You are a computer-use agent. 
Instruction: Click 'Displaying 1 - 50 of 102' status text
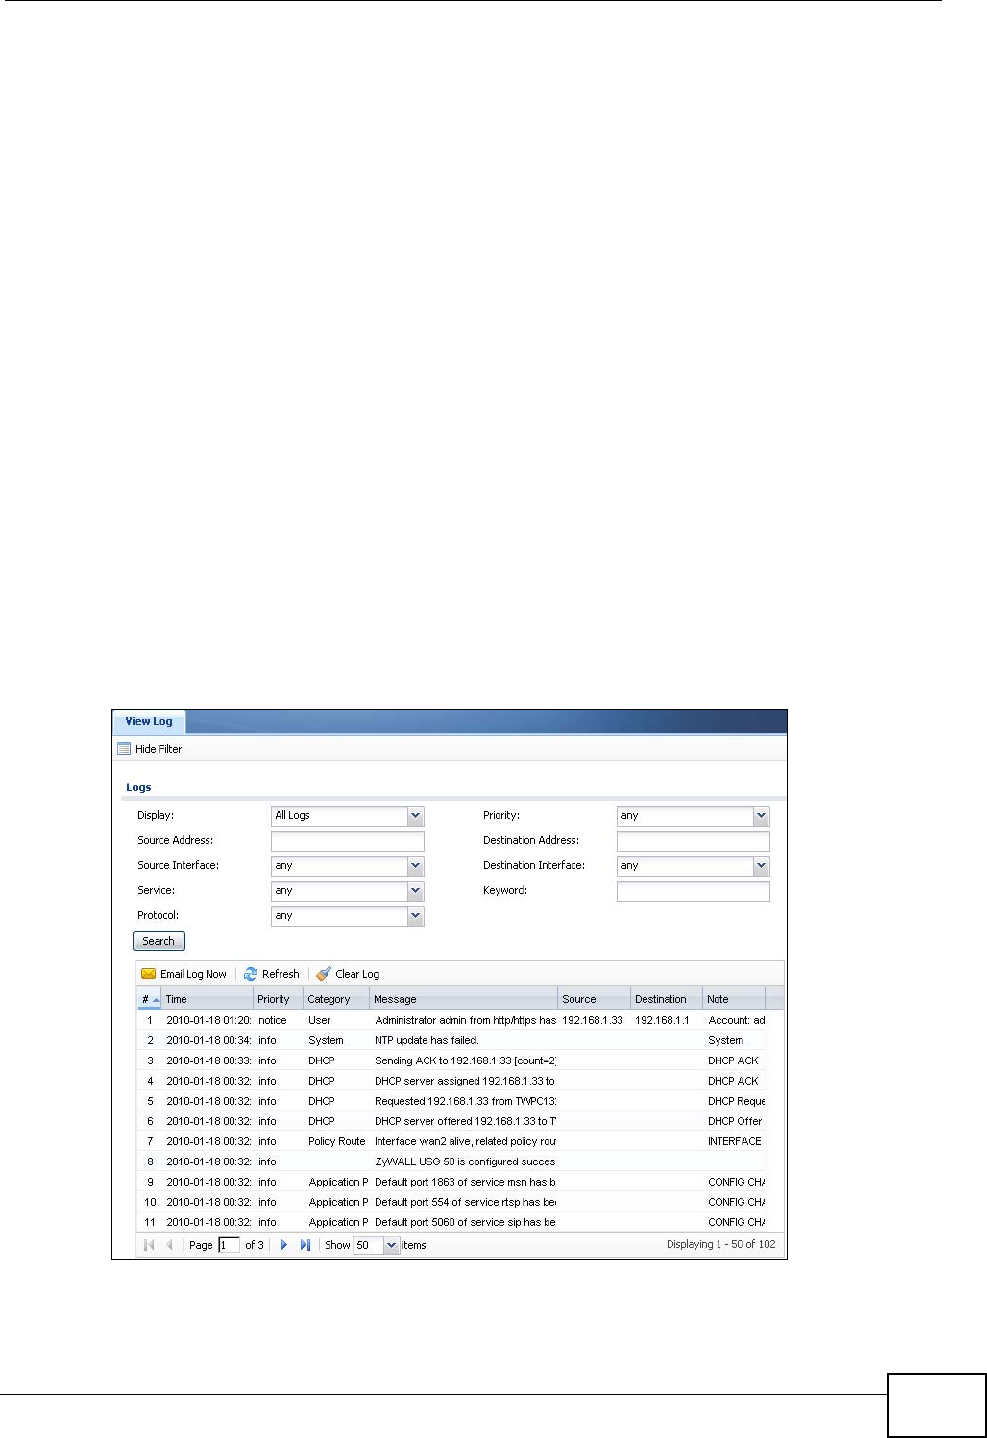[721, 1245]
